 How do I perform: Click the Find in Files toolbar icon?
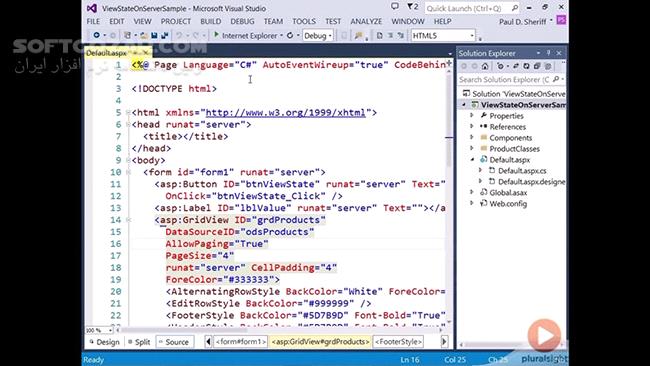point(359,36)
